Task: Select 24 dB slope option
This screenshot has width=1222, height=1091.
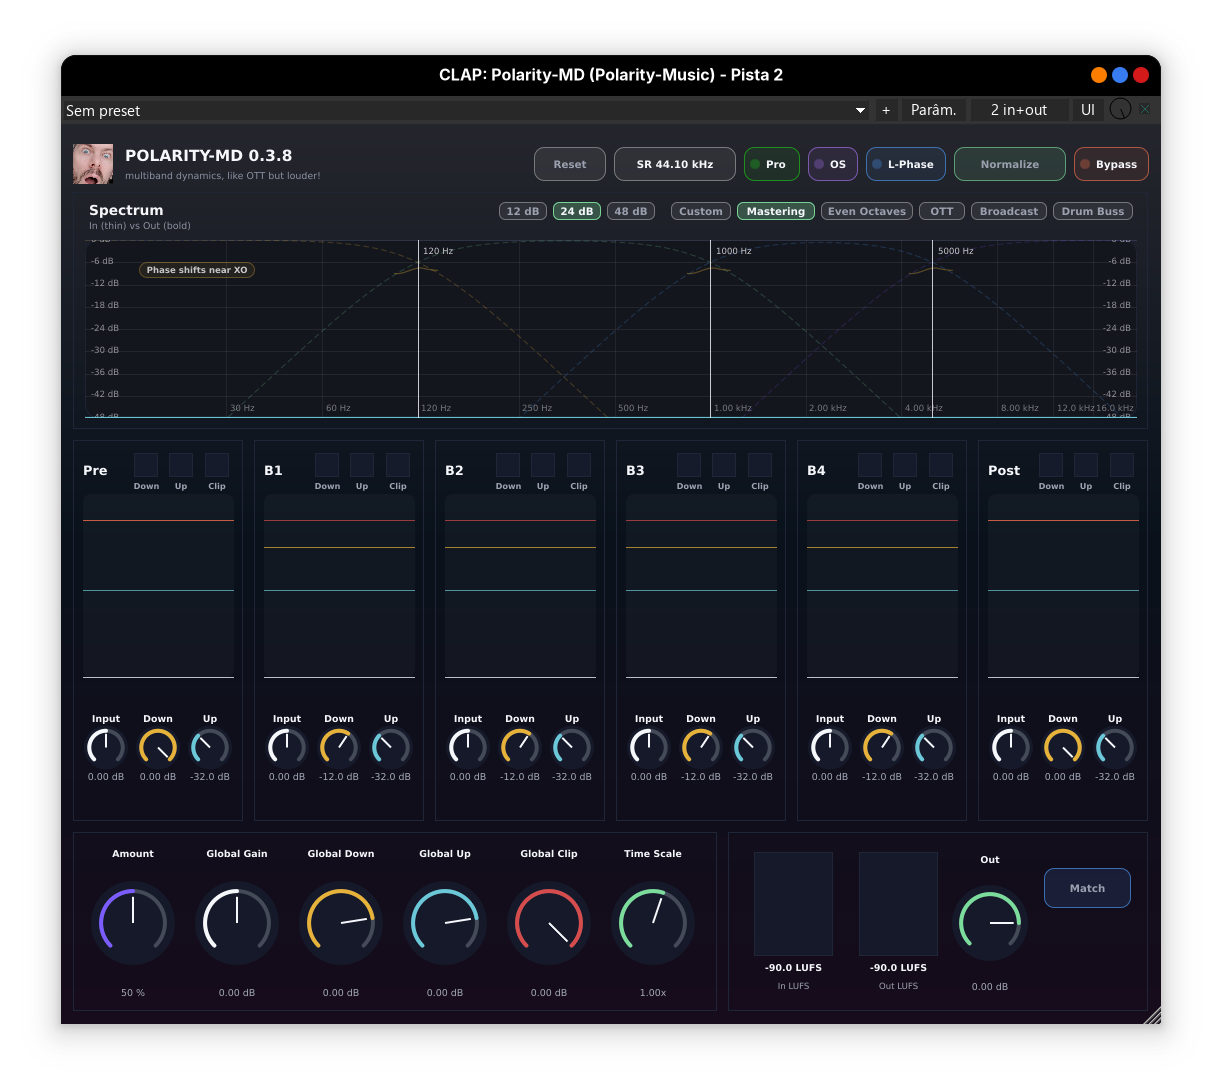Action: pos(577,211)
